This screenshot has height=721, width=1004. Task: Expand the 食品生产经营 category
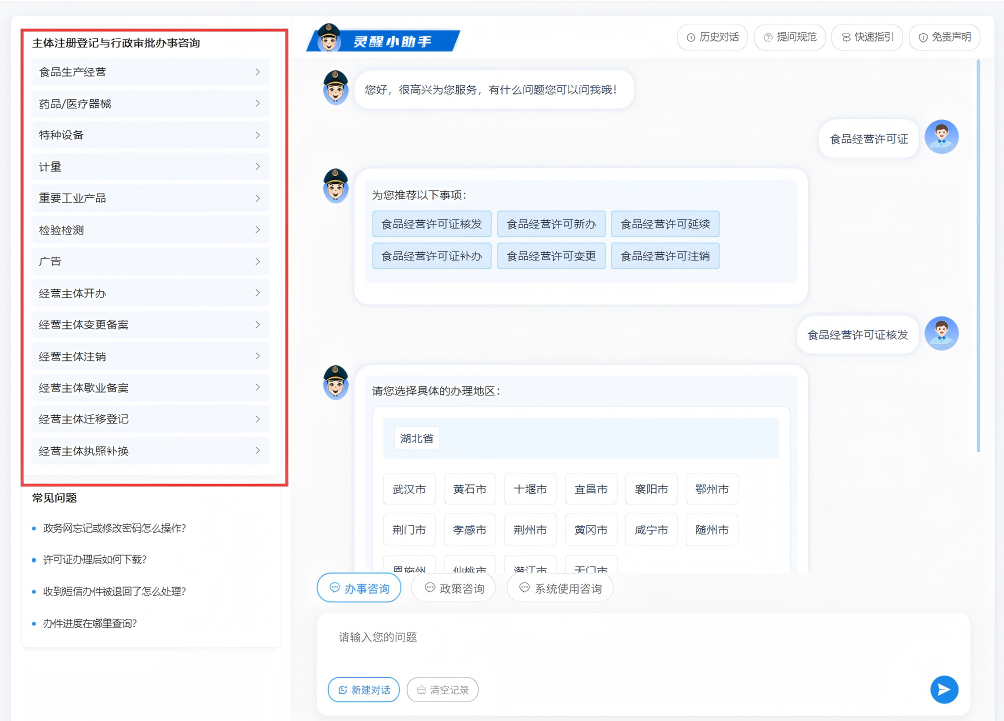pyautogui.click(x=148, y=71)
